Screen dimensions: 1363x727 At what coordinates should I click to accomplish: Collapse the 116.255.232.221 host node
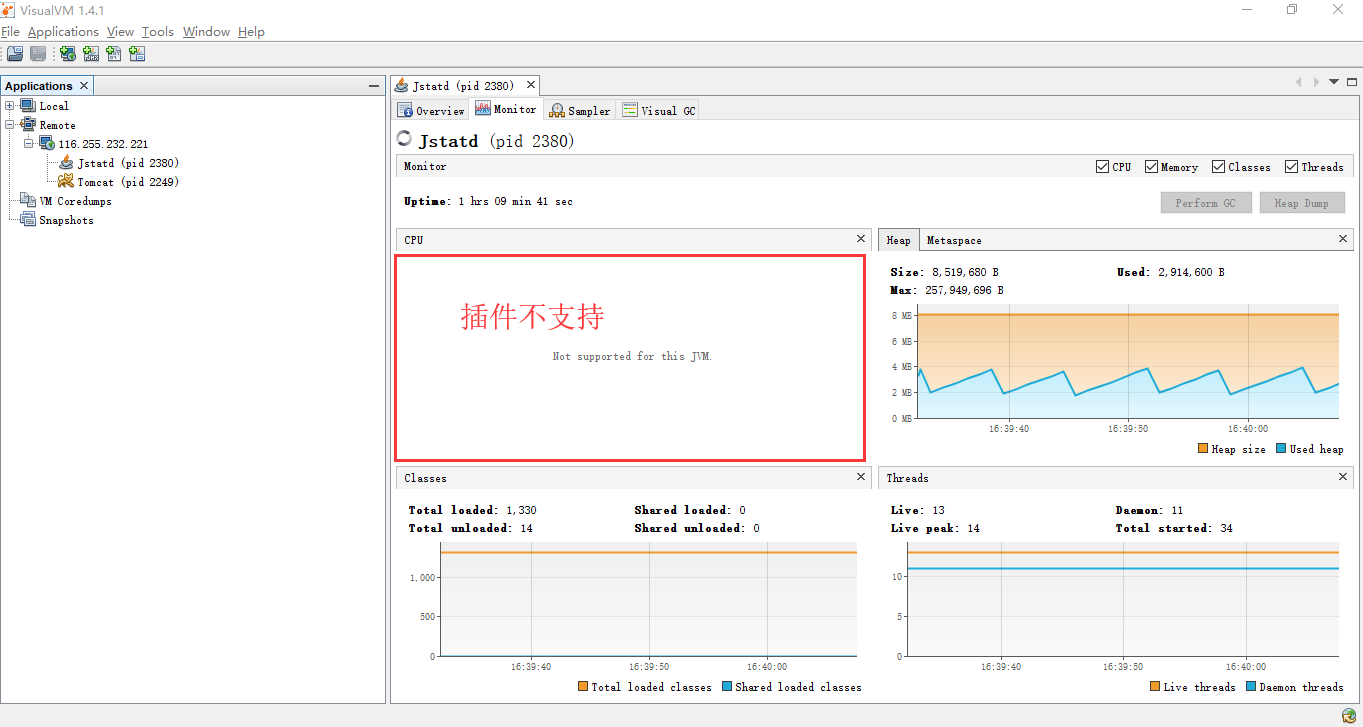click(29, 144)
